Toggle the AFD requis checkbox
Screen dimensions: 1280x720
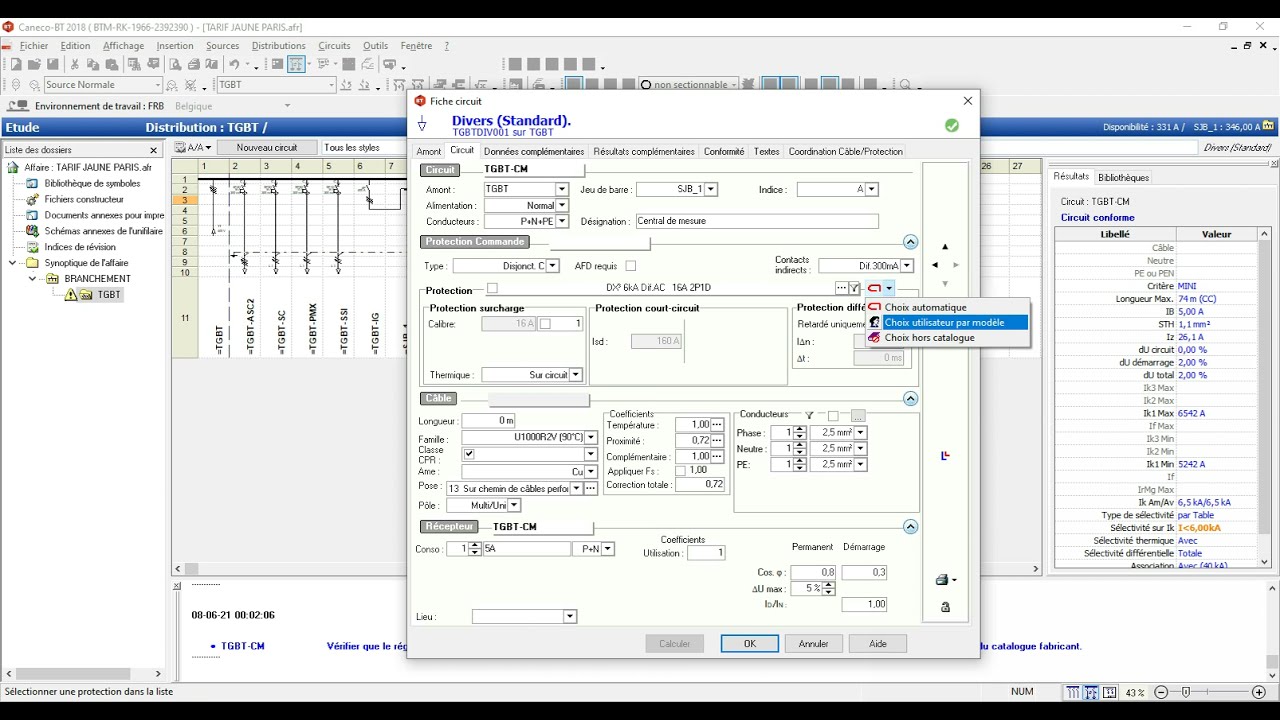click(x=631, y=266)
